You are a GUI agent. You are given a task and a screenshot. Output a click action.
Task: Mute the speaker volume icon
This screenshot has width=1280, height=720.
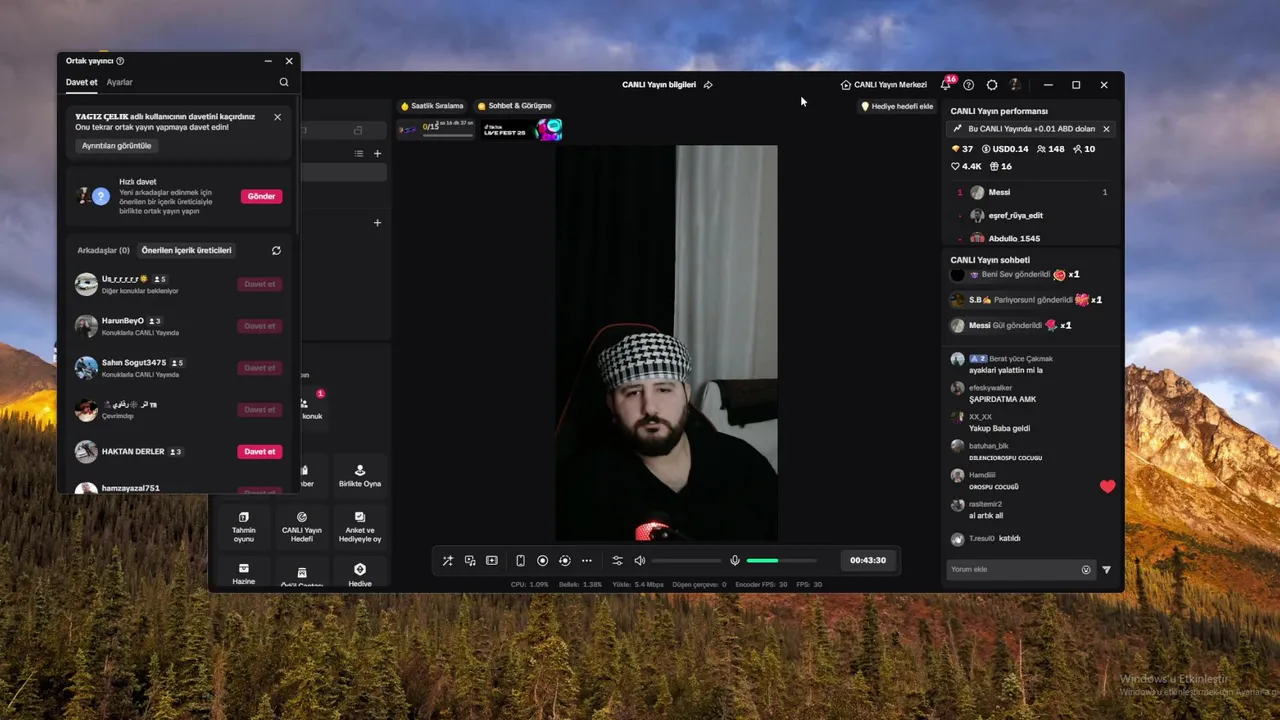pyautogui.click(x=640, y=561)
